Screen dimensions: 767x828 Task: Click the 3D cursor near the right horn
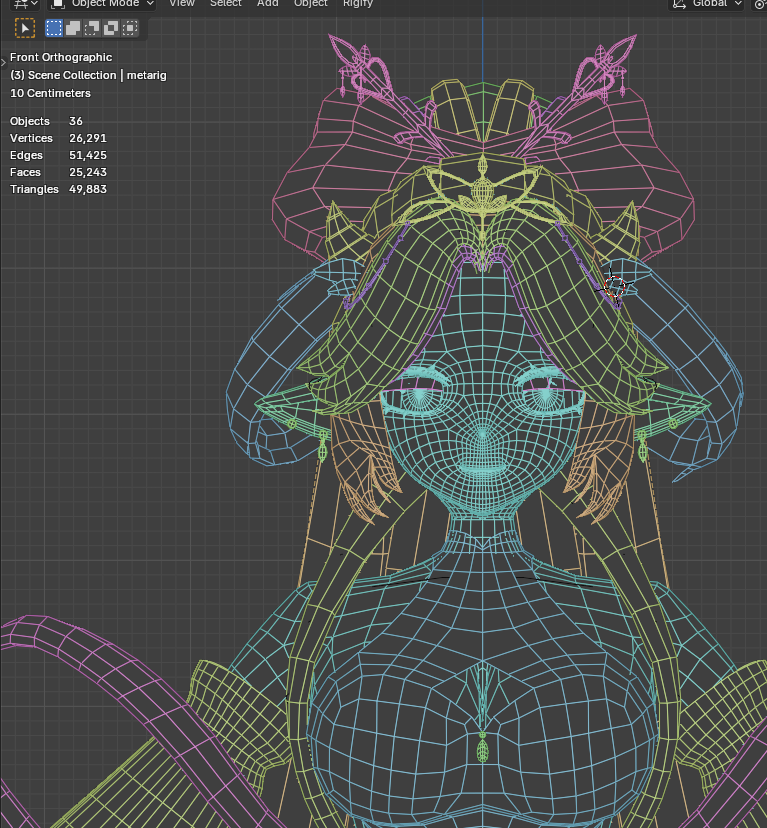[614, 286]
